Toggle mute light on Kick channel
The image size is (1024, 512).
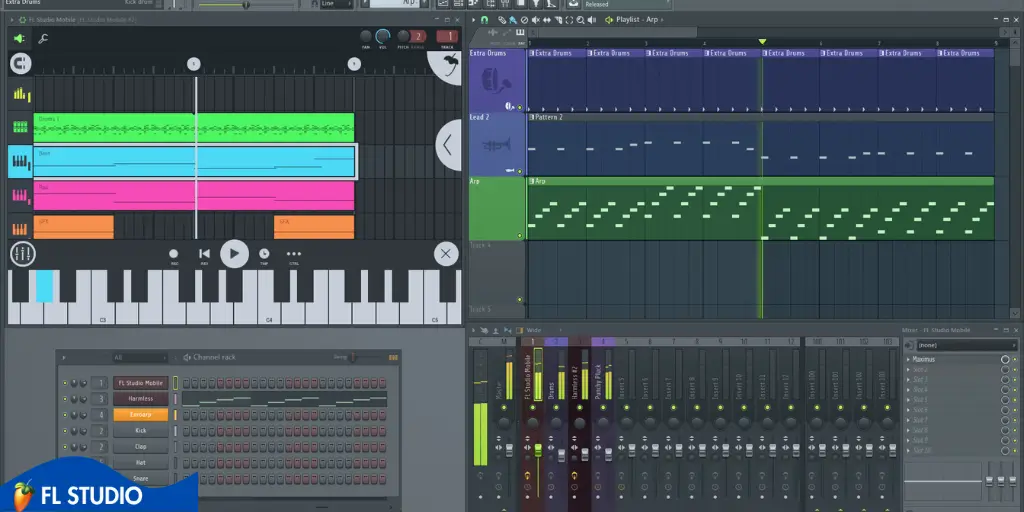click(65, 431)
